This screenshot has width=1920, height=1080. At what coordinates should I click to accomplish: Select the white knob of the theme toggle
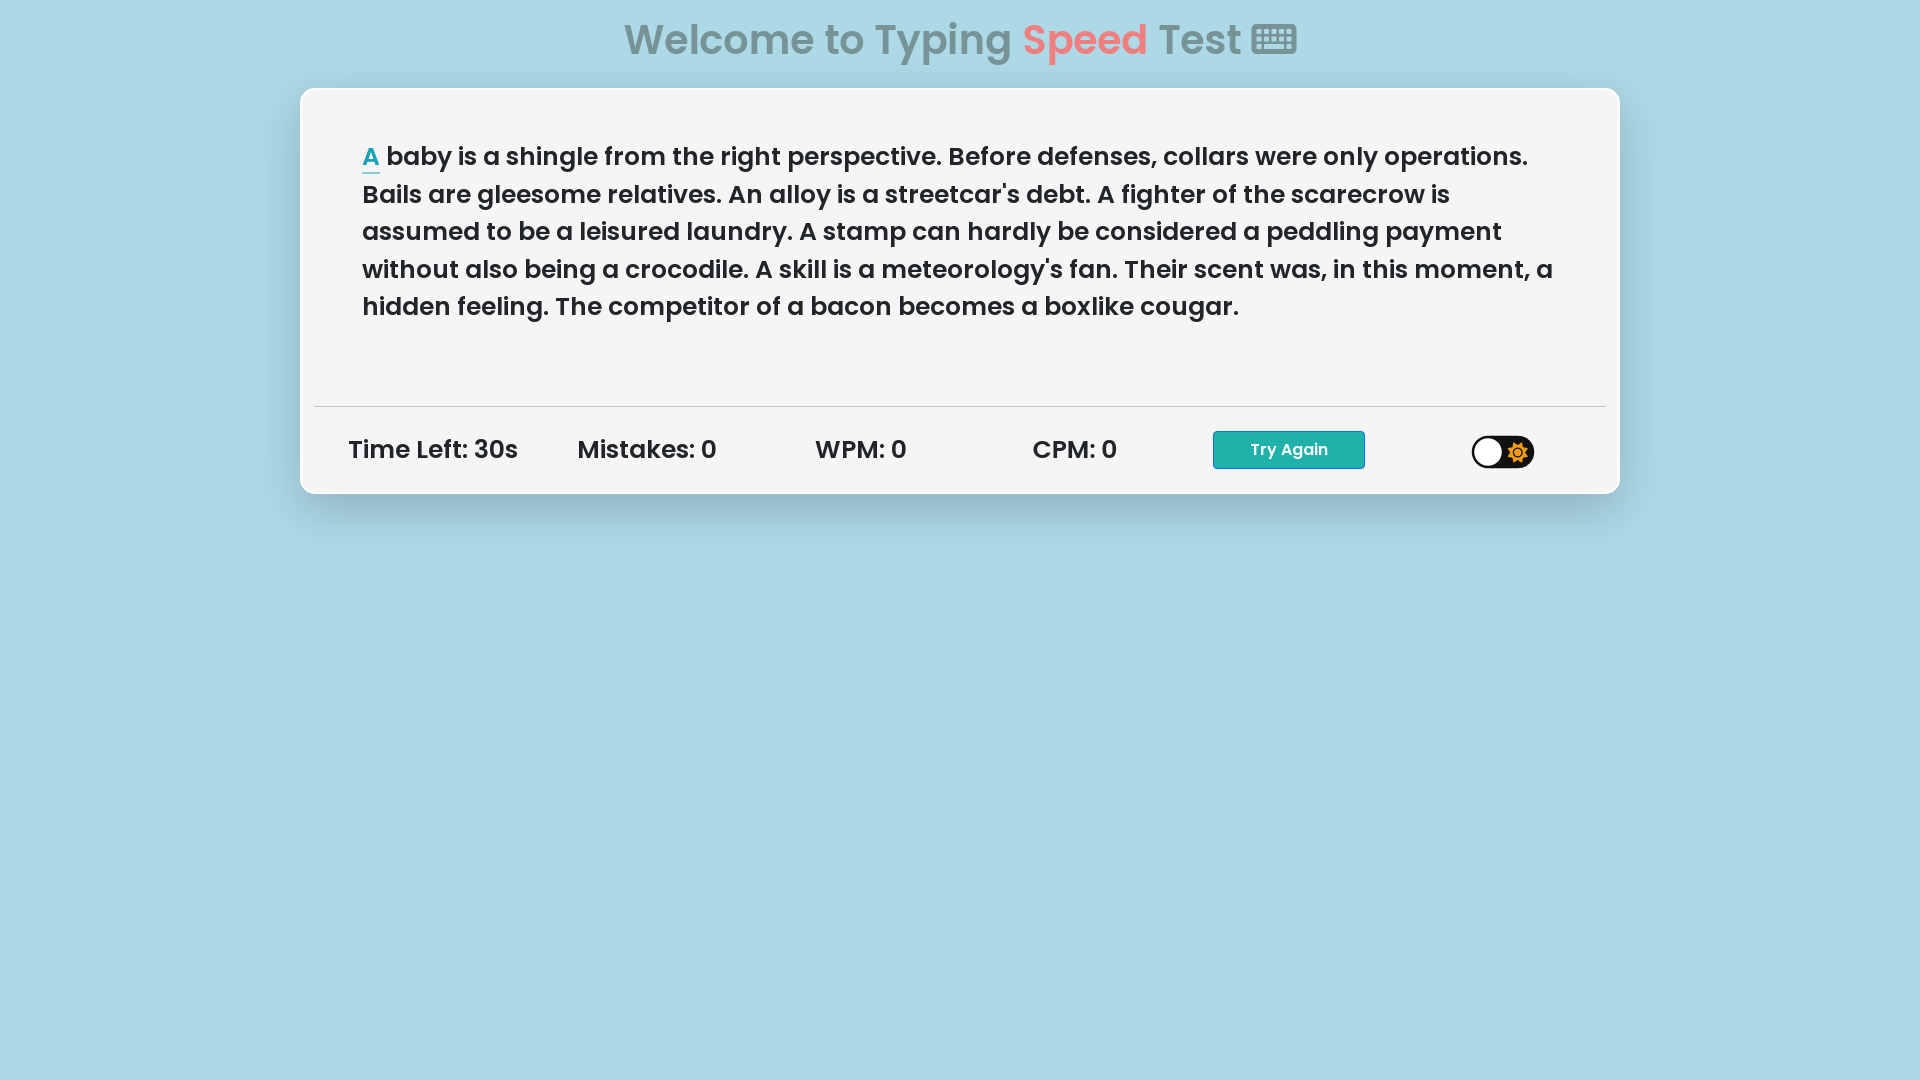(x=1487, y=452)
